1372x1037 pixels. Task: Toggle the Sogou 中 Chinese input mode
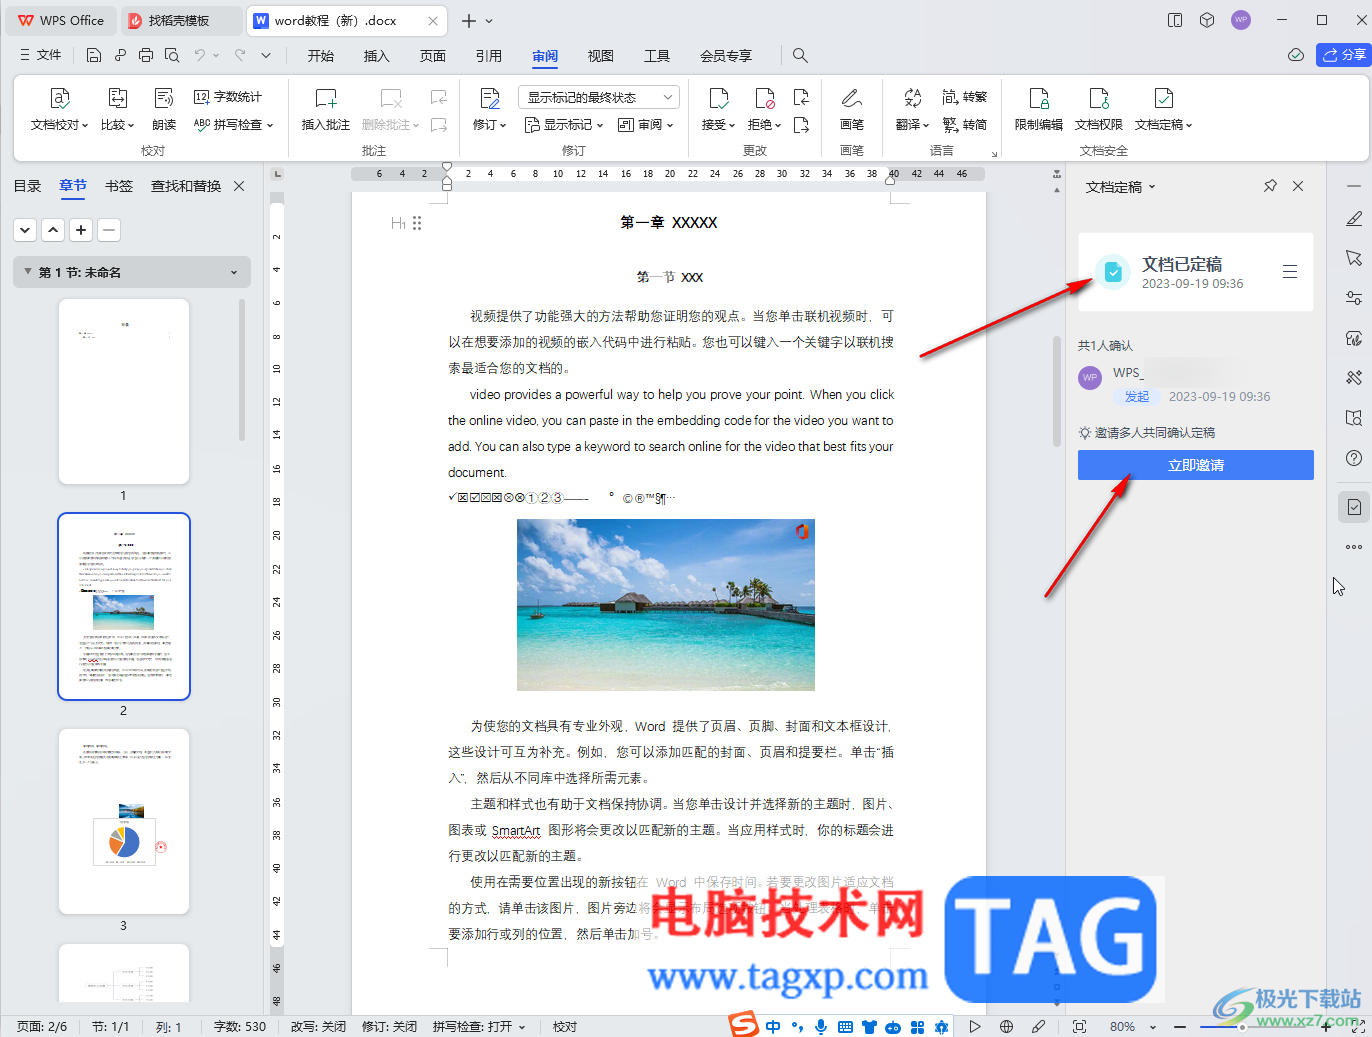click(773, 1026)
